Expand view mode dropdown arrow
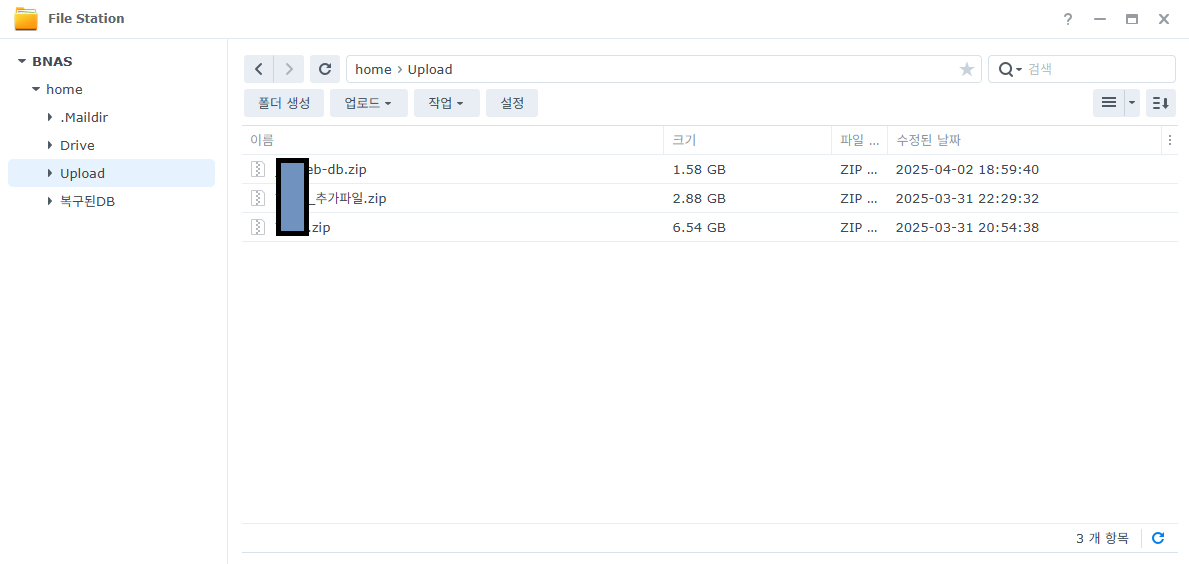Image resolution: width=1189 pixels, height=564 pixels. pos(1132,102)
